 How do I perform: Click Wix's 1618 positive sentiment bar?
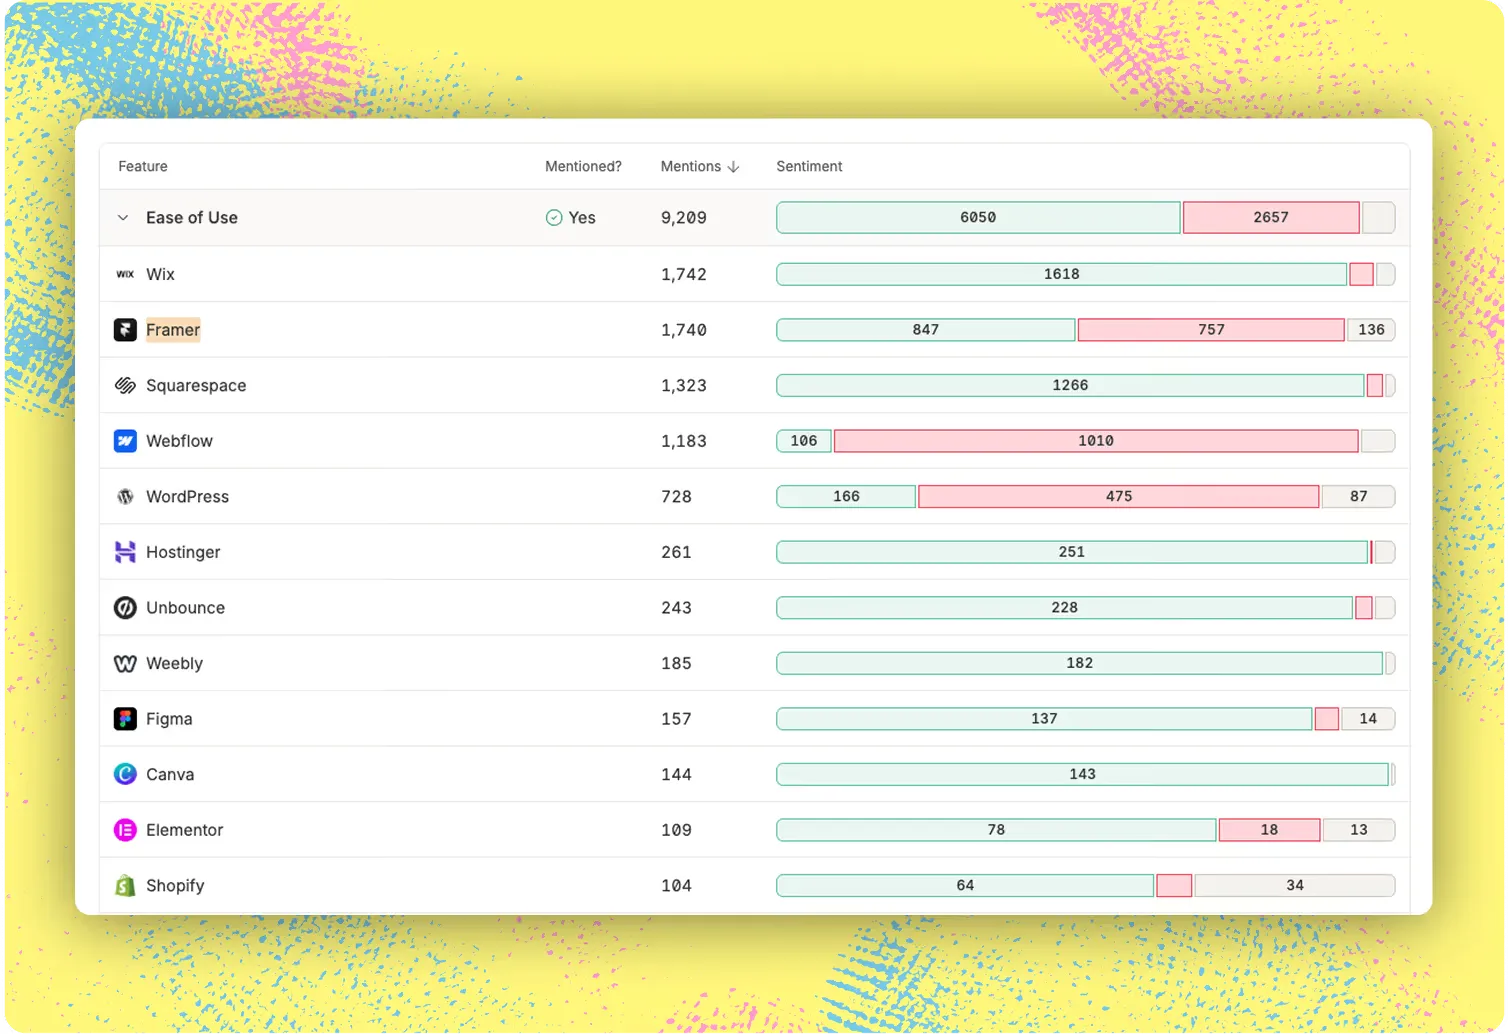click(x=1062, y=274)
